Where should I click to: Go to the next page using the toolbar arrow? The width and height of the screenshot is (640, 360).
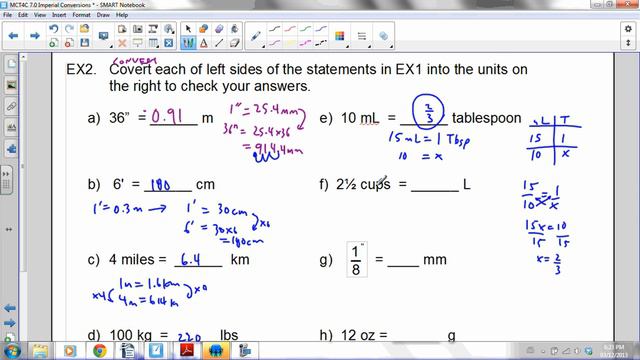[x=35, y=36]
